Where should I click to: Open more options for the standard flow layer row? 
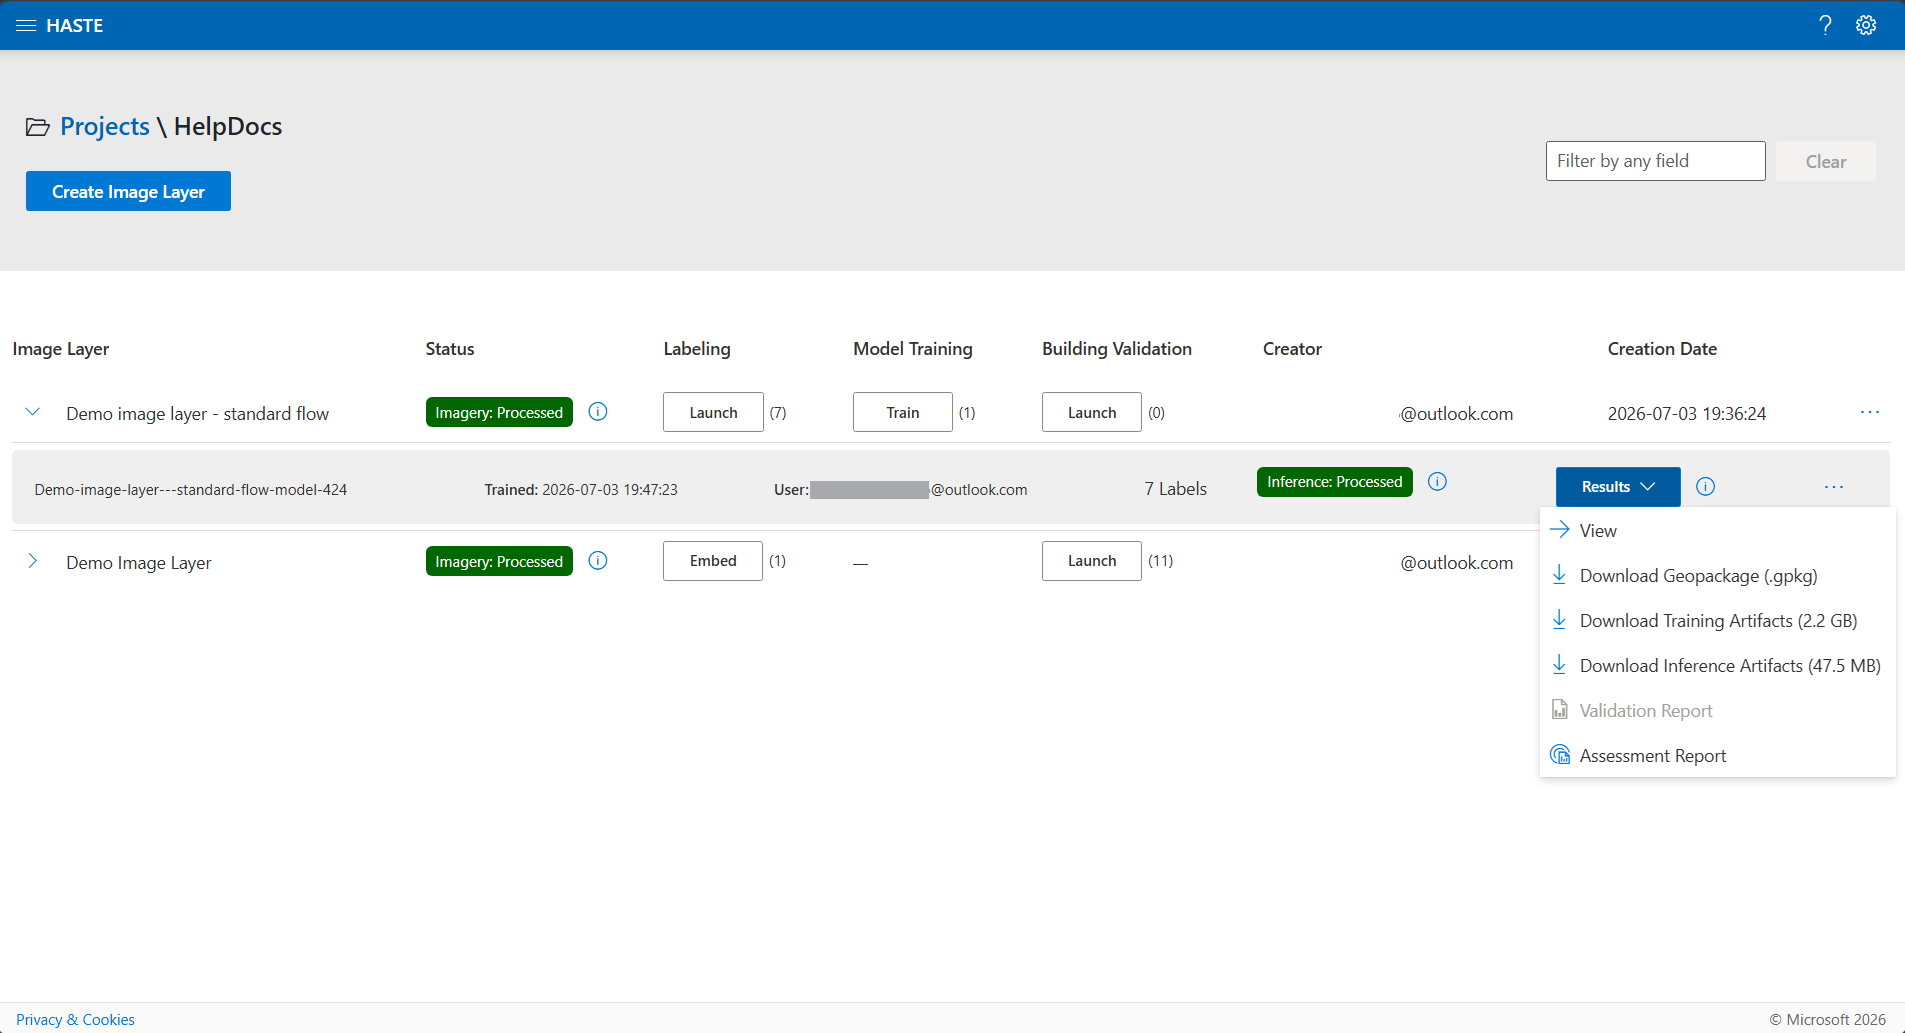[1870, 412]
